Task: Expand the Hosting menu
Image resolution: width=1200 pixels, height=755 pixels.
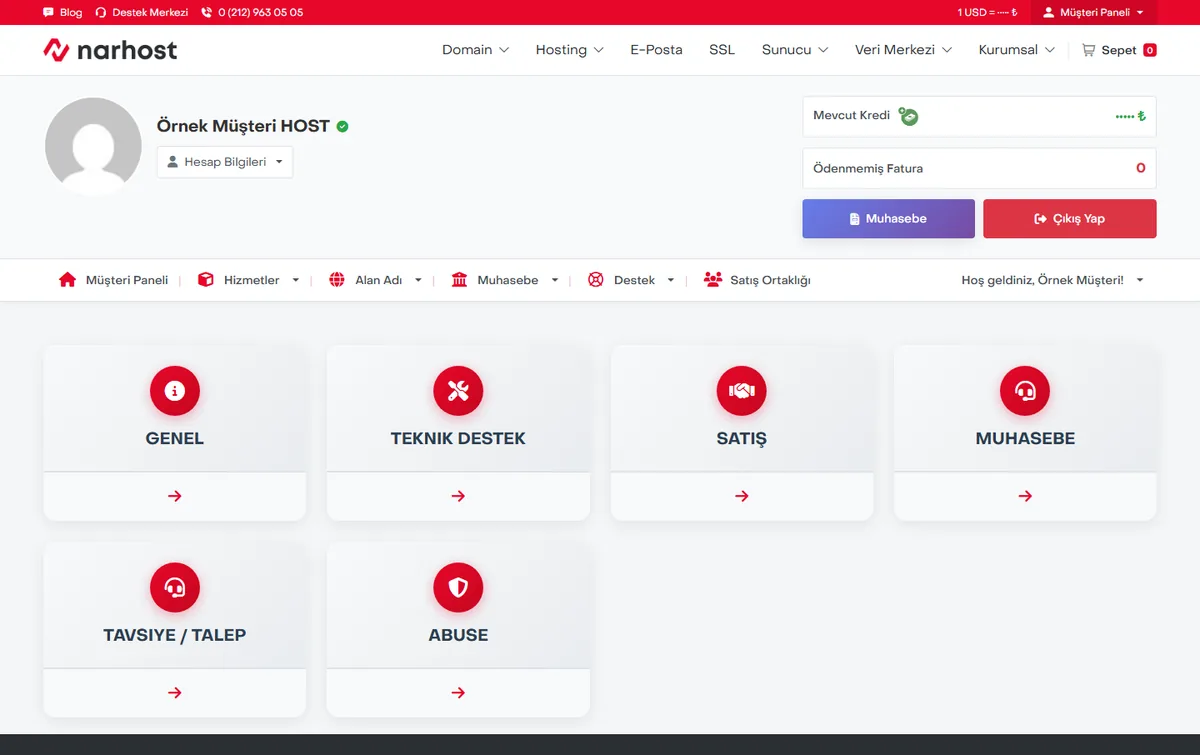Action: coord(569,50)
